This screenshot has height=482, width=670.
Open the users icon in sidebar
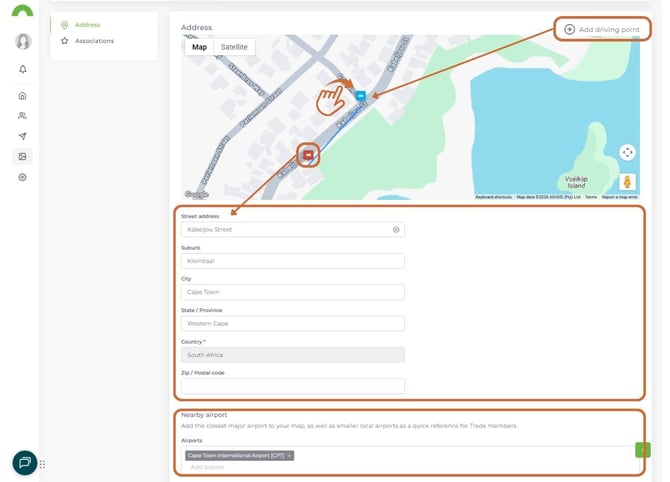pos(22,116)
